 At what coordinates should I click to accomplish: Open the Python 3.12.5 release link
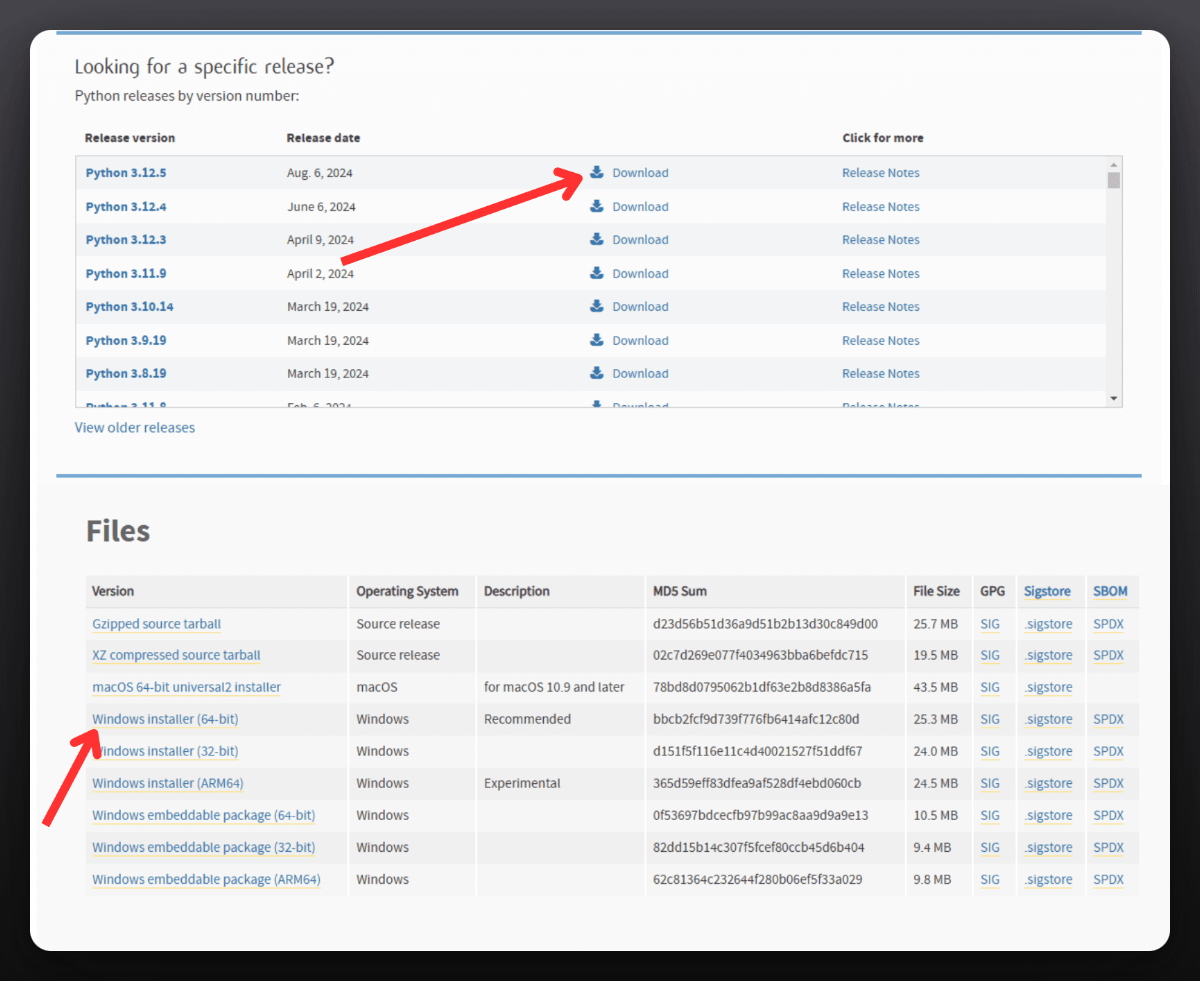pyautogui.click(x=126, y=173)
